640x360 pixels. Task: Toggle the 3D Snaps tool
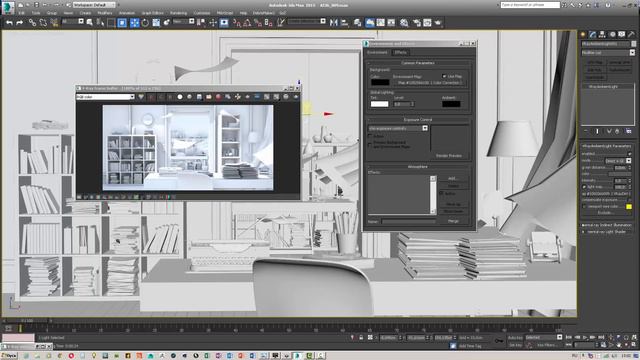point(236,23)
